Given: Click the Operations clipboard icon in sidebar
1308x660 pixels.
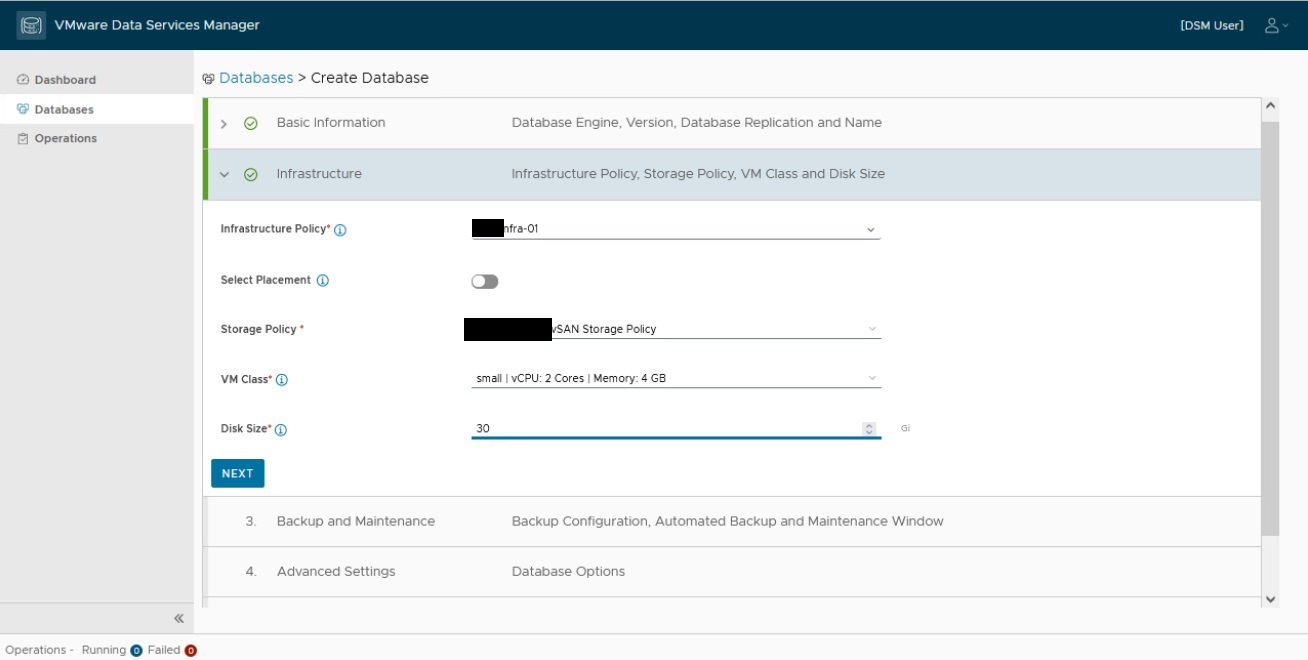Looking at the screenshot, I should pyautogui.click(x=23, y=139).
